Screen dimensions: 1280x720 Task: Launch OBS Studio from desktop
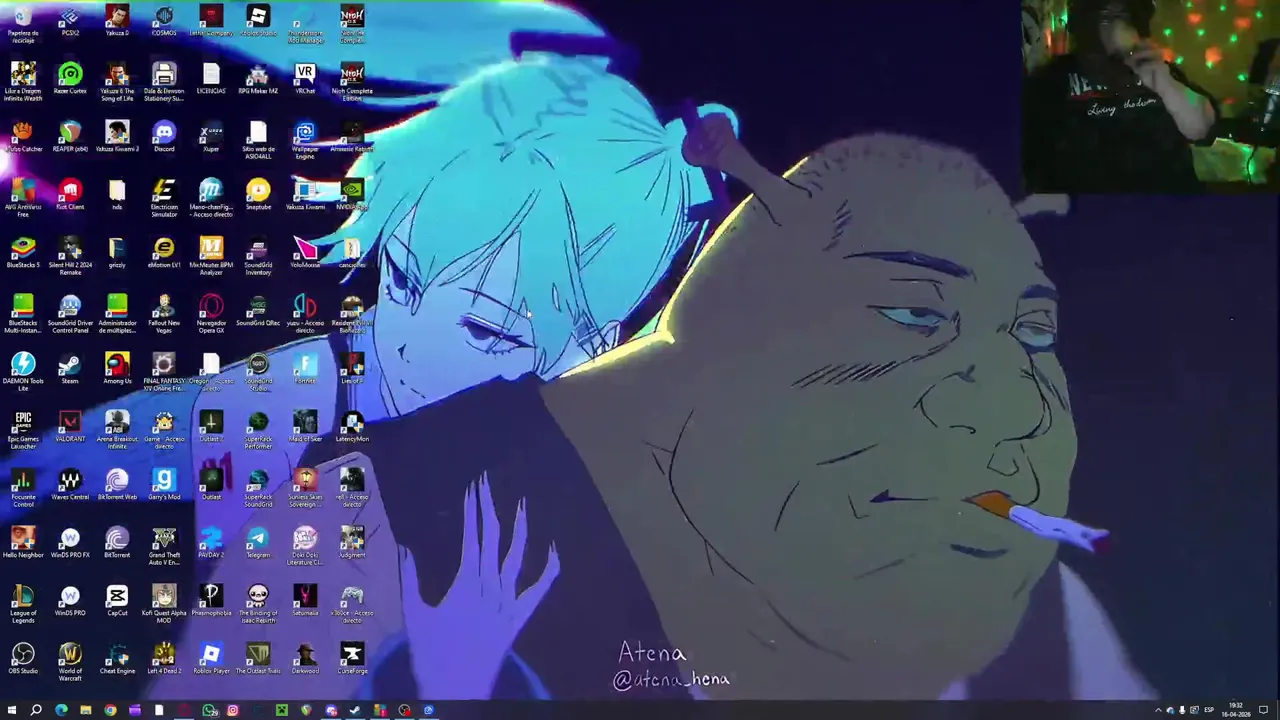pyautogui.click(x=23, y=660)
